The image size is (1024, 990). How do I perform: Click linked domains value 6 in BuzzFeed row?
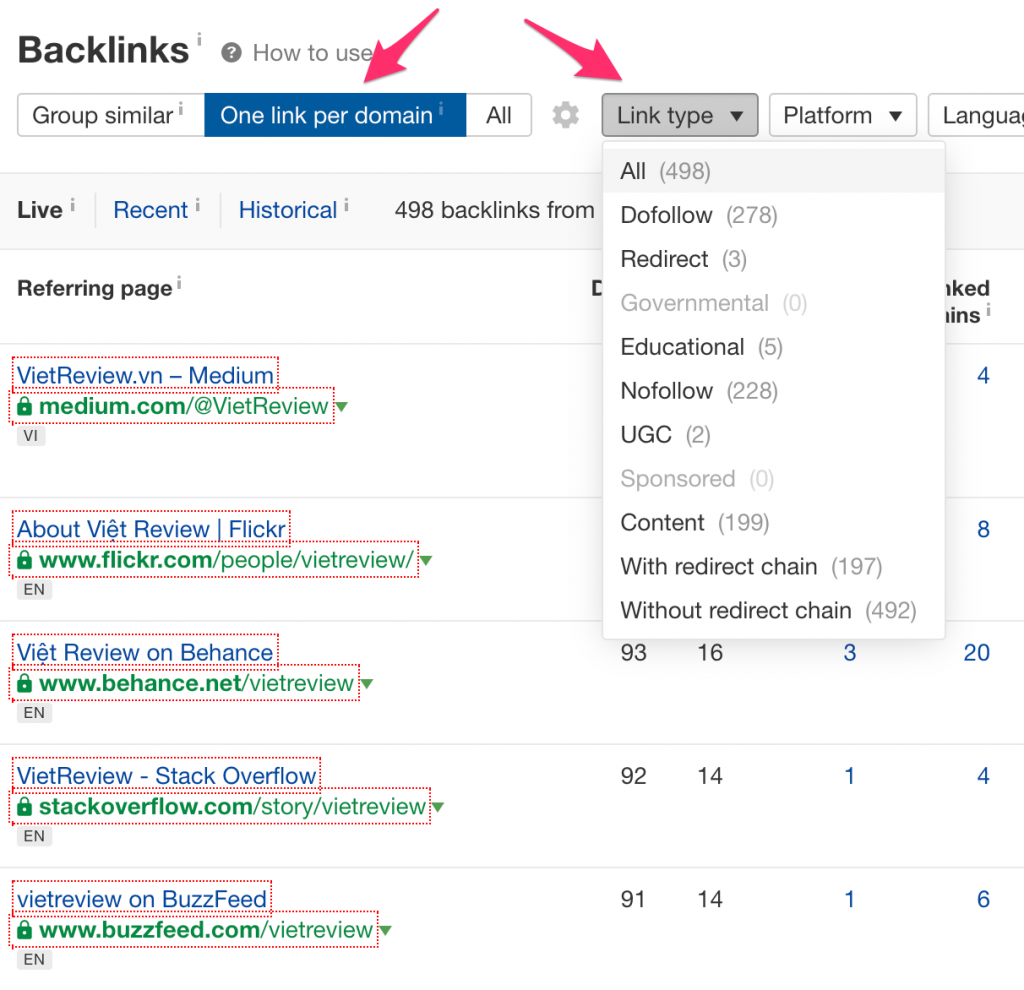tap(984, 899)
